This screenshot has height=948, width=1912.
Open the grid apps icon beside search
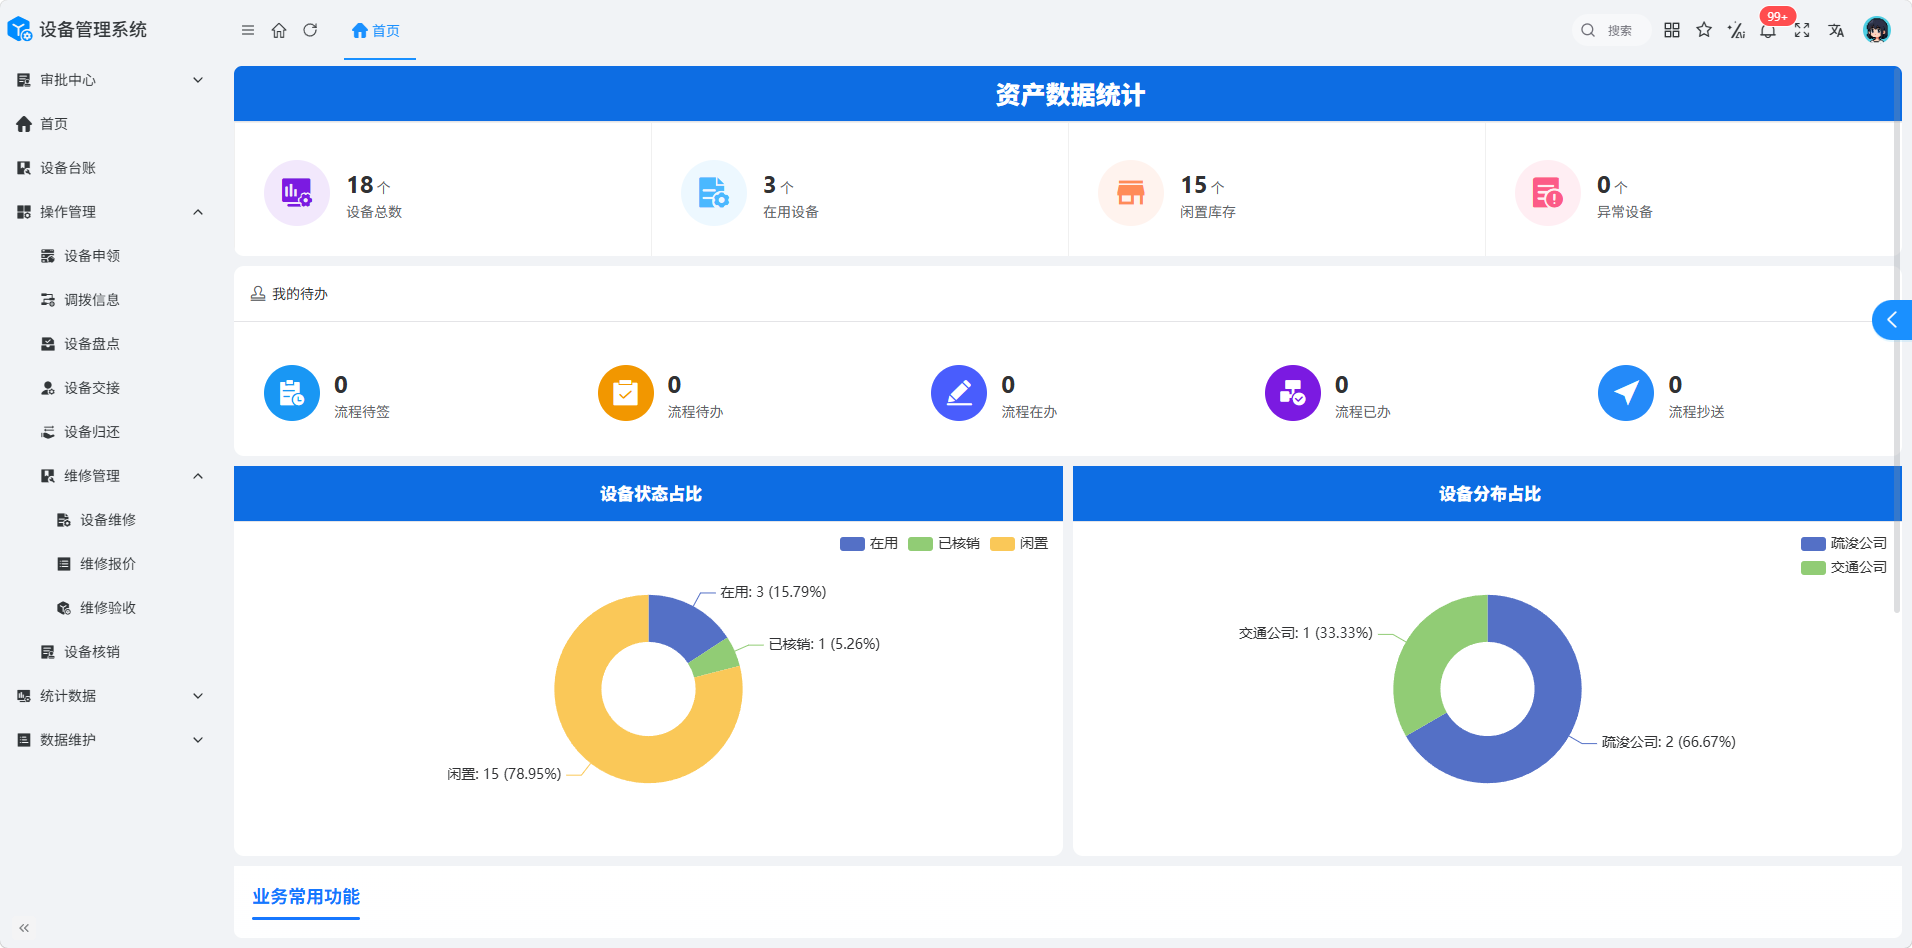(1672, 30)
